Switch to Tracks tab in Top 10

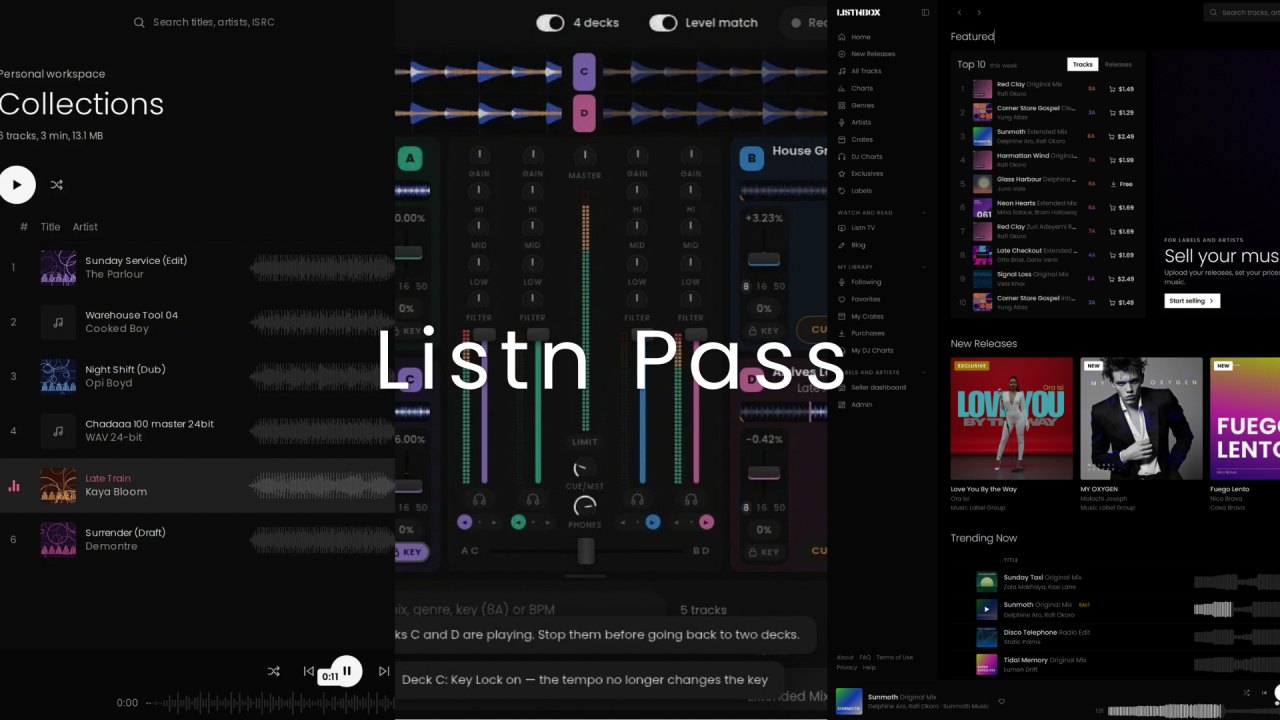[x=1082, y=64]
